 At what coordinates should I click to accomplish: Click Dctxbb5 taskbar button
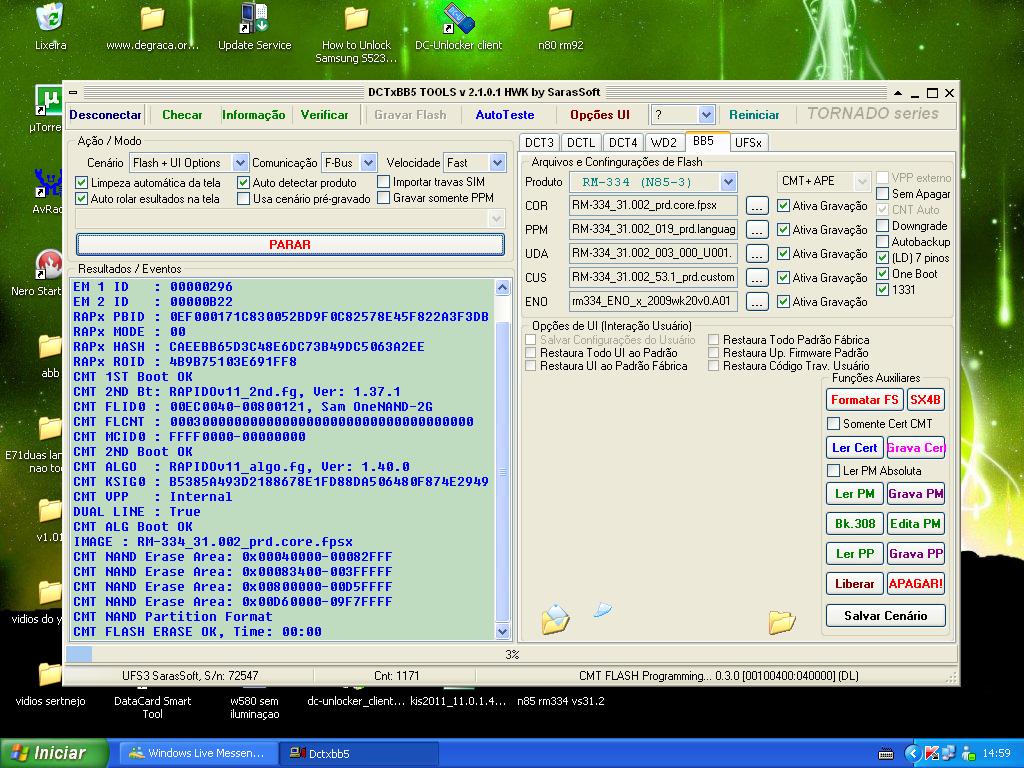(358, 753)
